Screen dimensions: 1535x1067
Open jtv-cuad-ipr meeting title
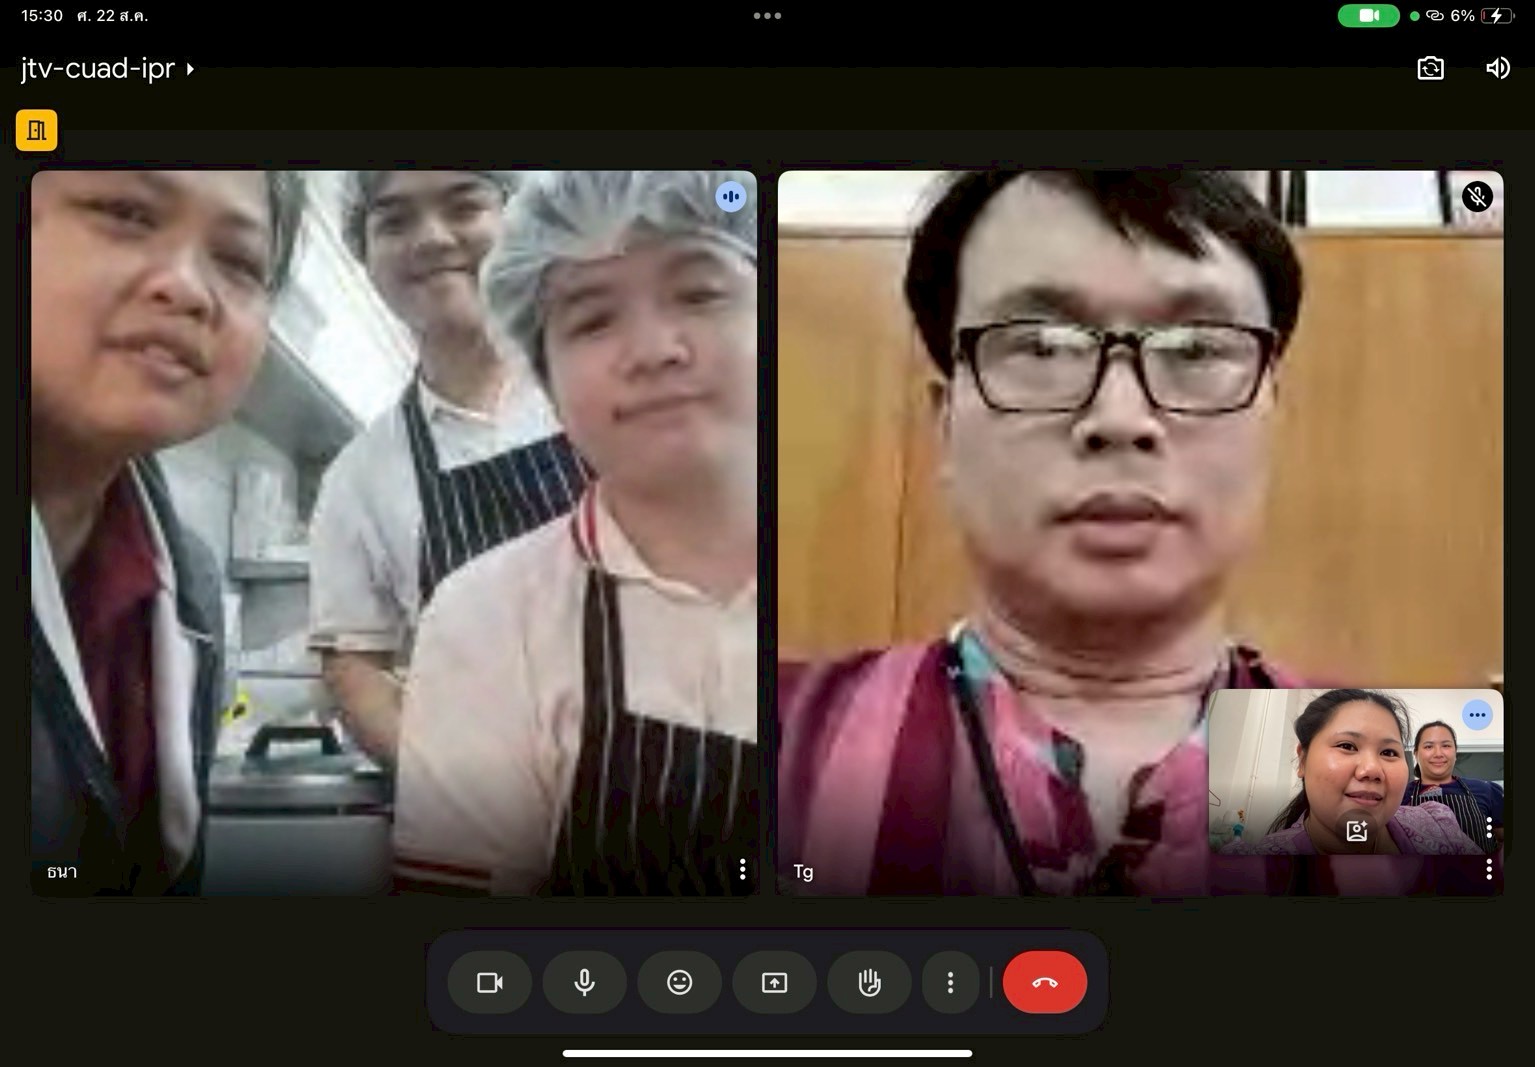coord(98,68)
